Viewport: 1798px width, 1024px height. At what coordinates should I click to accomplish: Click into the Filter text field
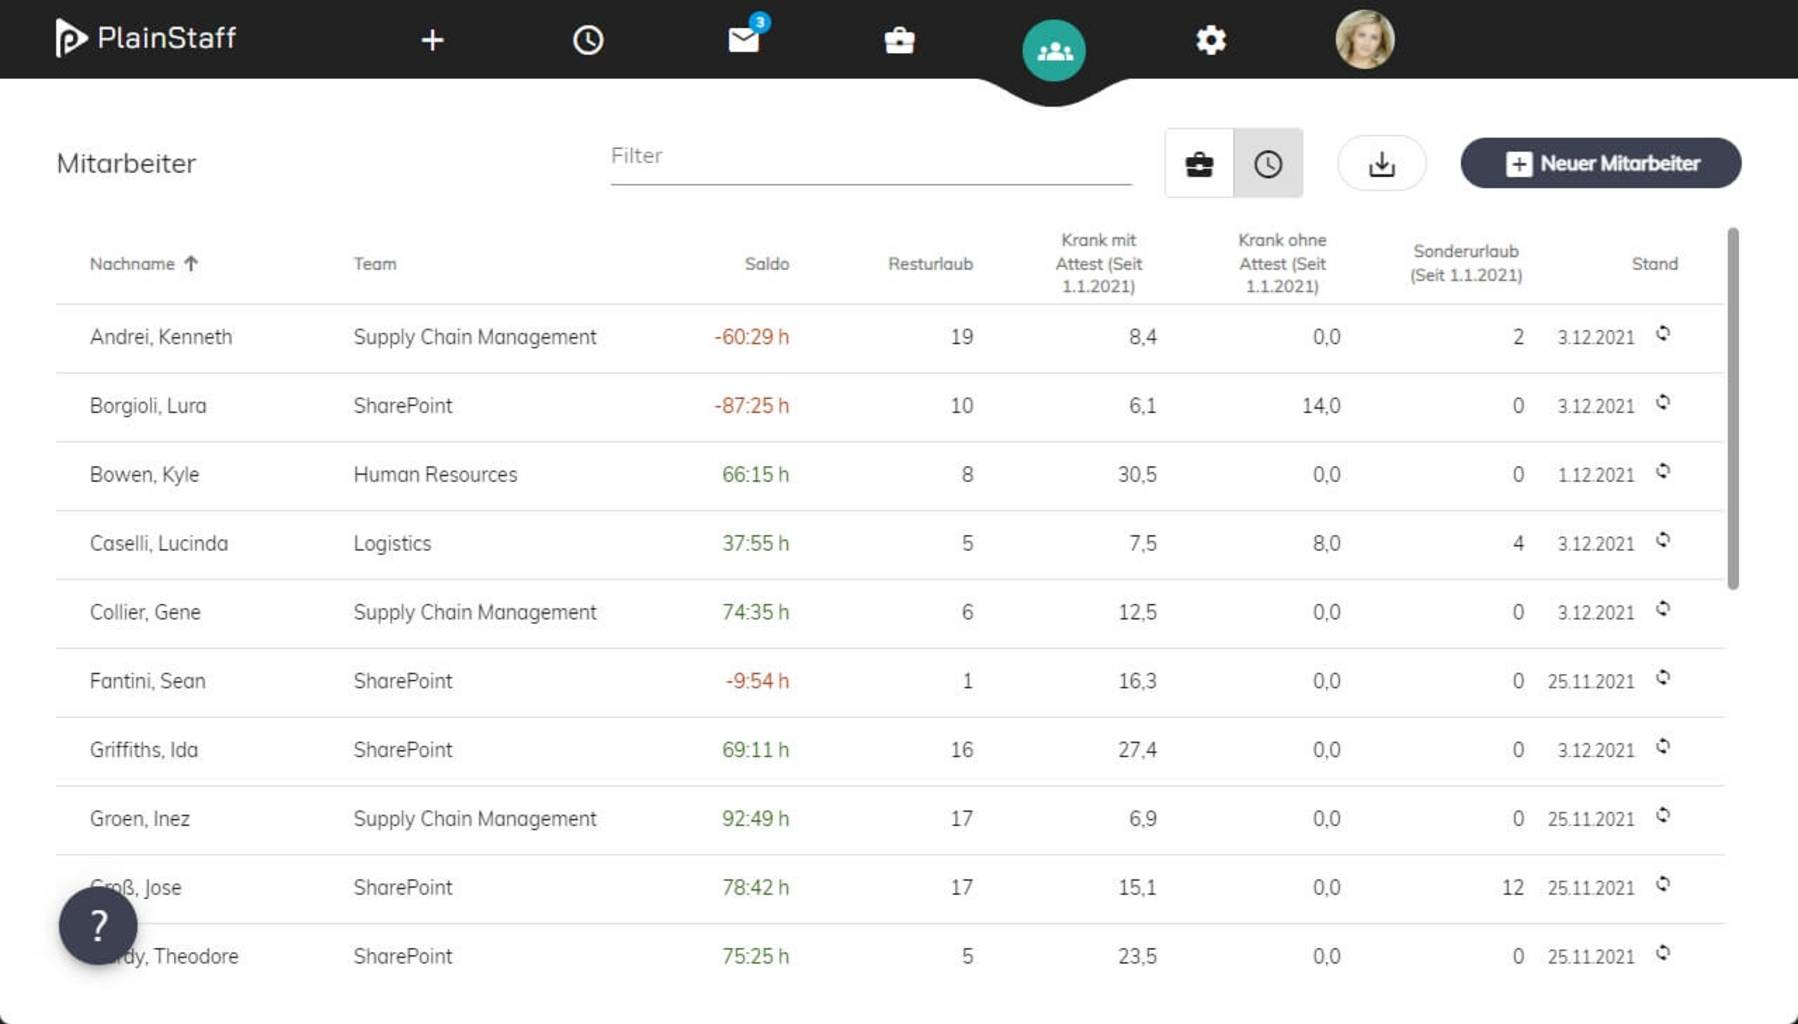(x=870, y=157)
